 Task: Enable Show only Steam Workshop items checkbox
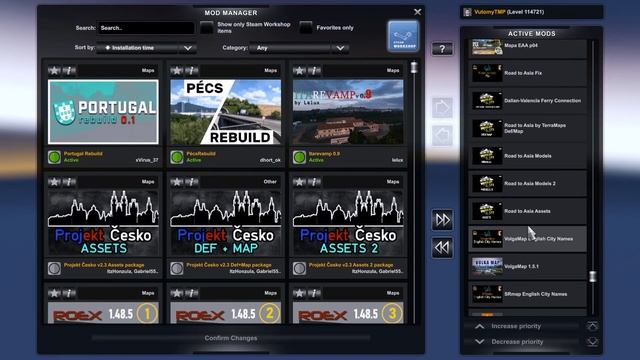[207, 28]
